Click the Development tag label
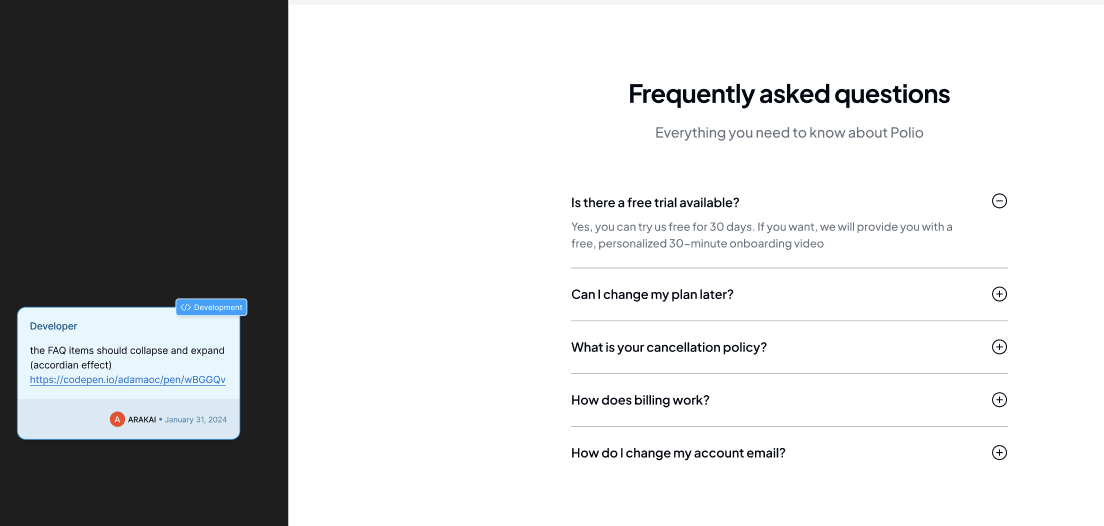The image size is (1104, 526). coord(218,307)
